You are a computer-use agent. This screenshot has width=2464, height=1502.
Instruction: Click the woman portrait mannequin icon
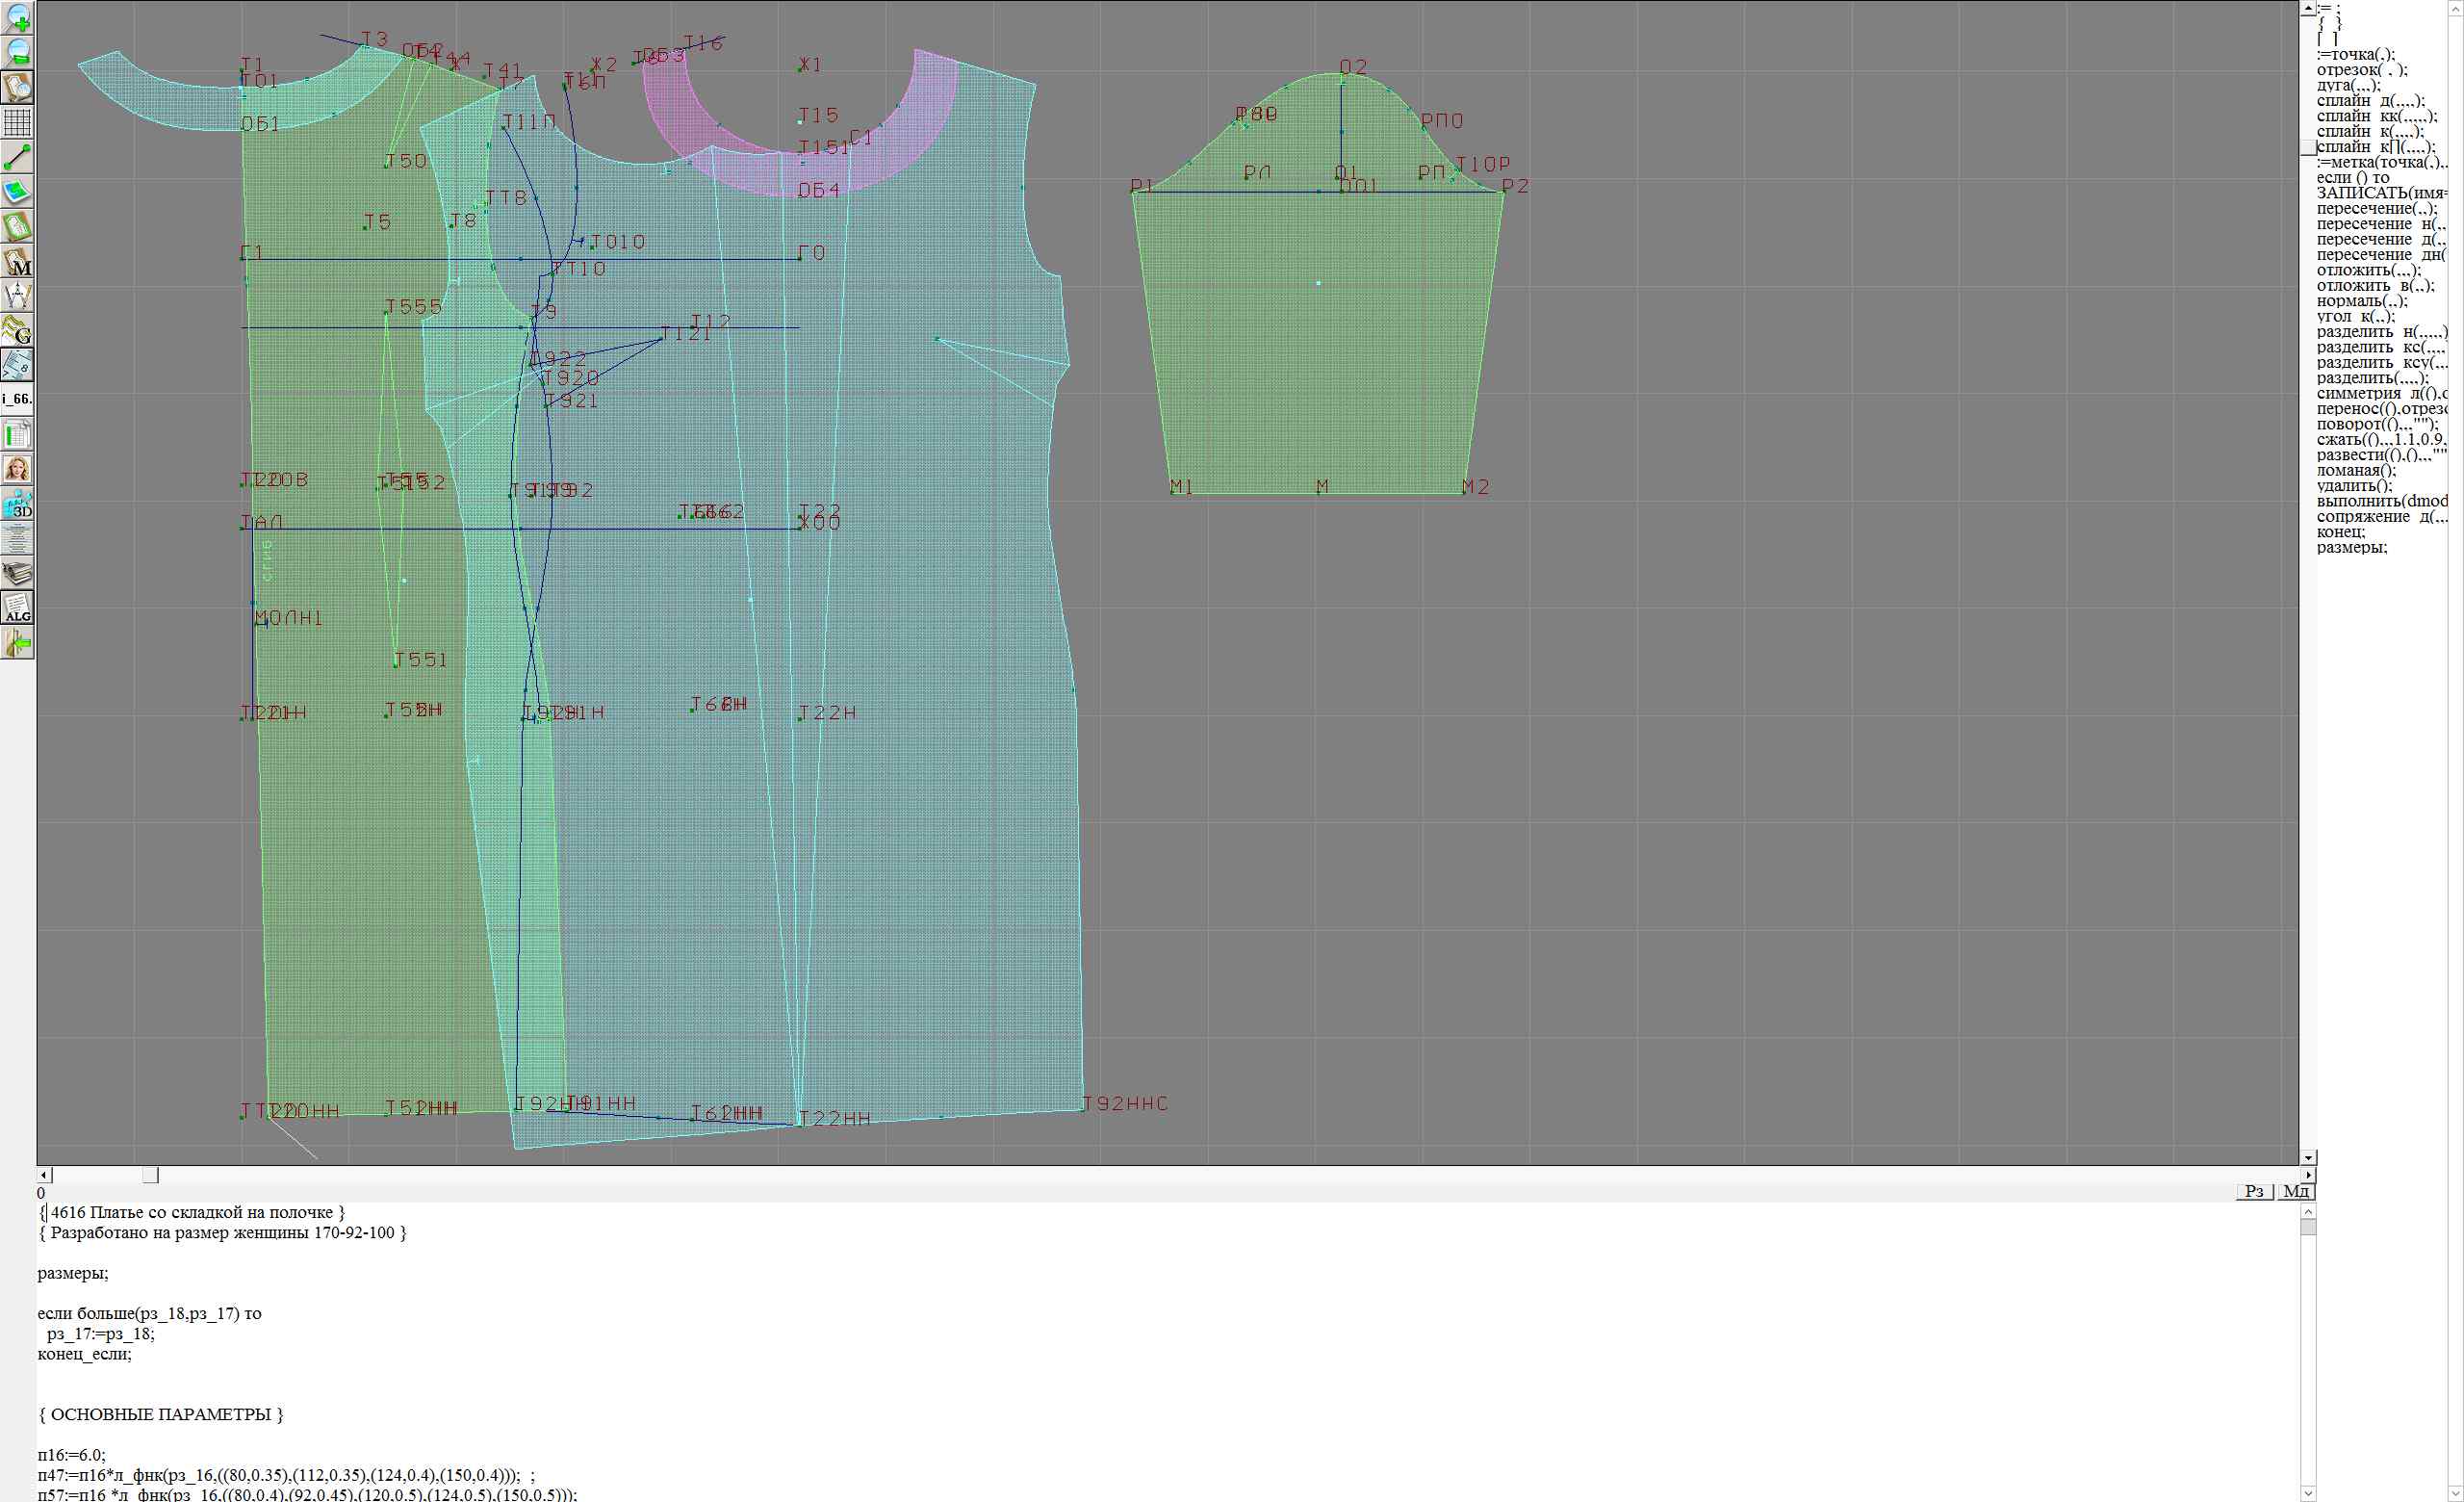pyautogui.click(x=18, y=469)
